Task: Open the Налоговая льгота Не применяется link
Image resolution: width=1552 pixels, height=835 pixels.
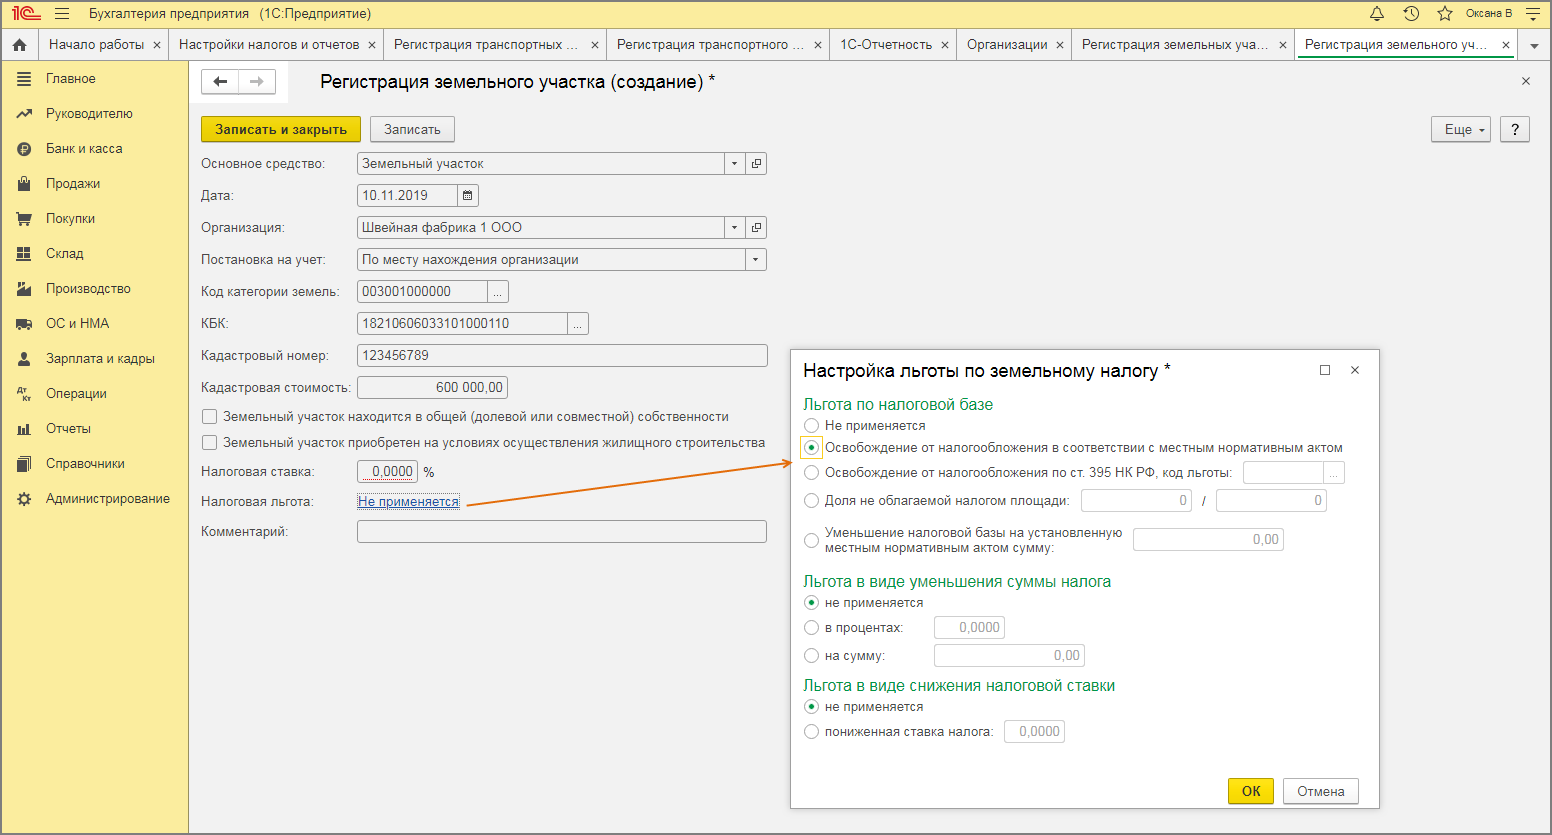Action: (x=408, y=502)
